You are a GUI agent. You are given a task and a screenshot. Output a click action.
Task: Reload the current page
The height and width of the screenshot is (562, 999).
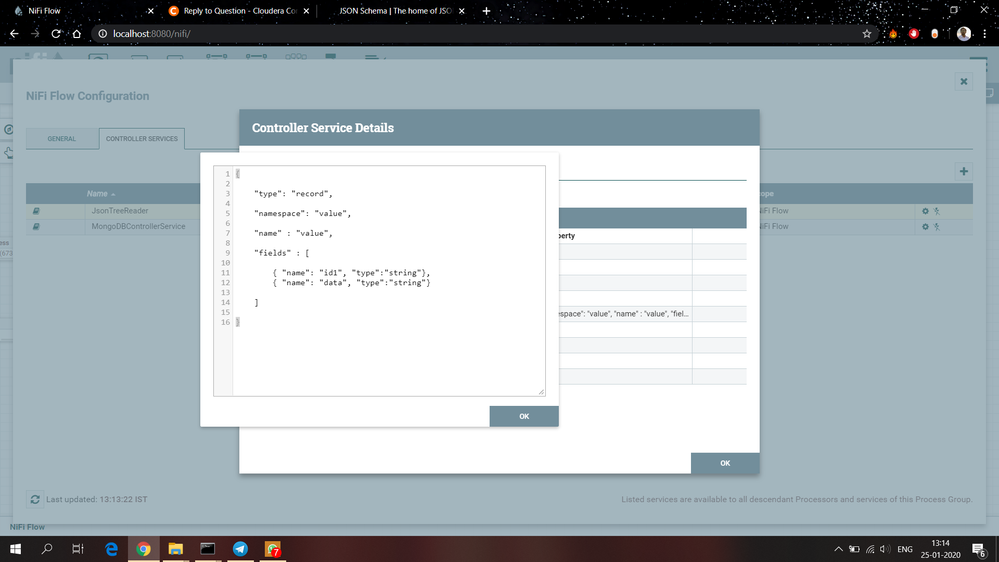[56, 34]
